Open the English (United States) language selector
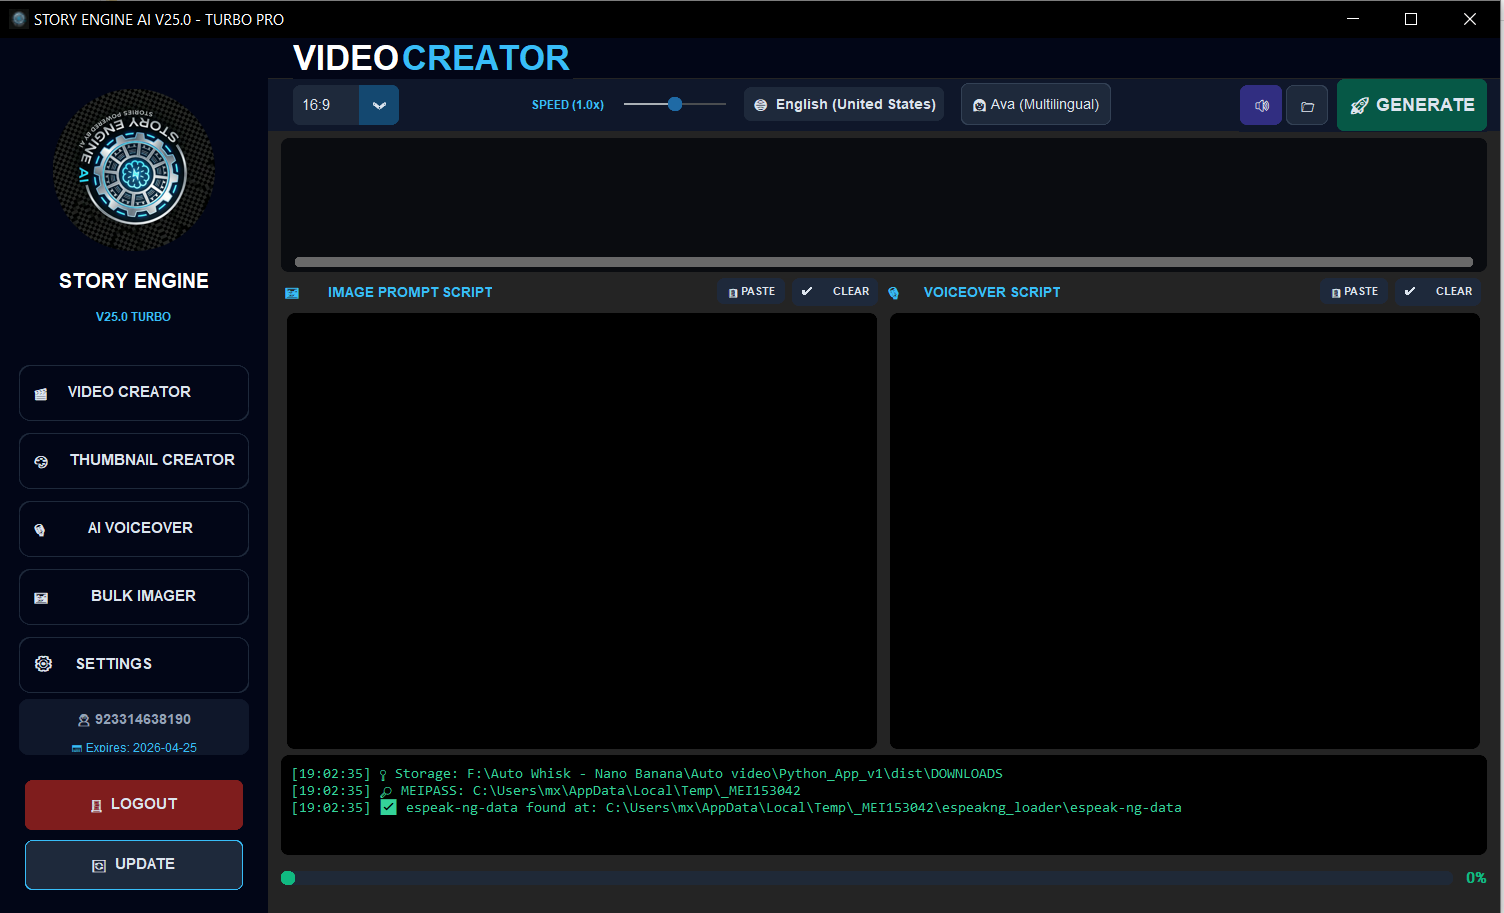1504x913 pixels. (x=843, y=104)
